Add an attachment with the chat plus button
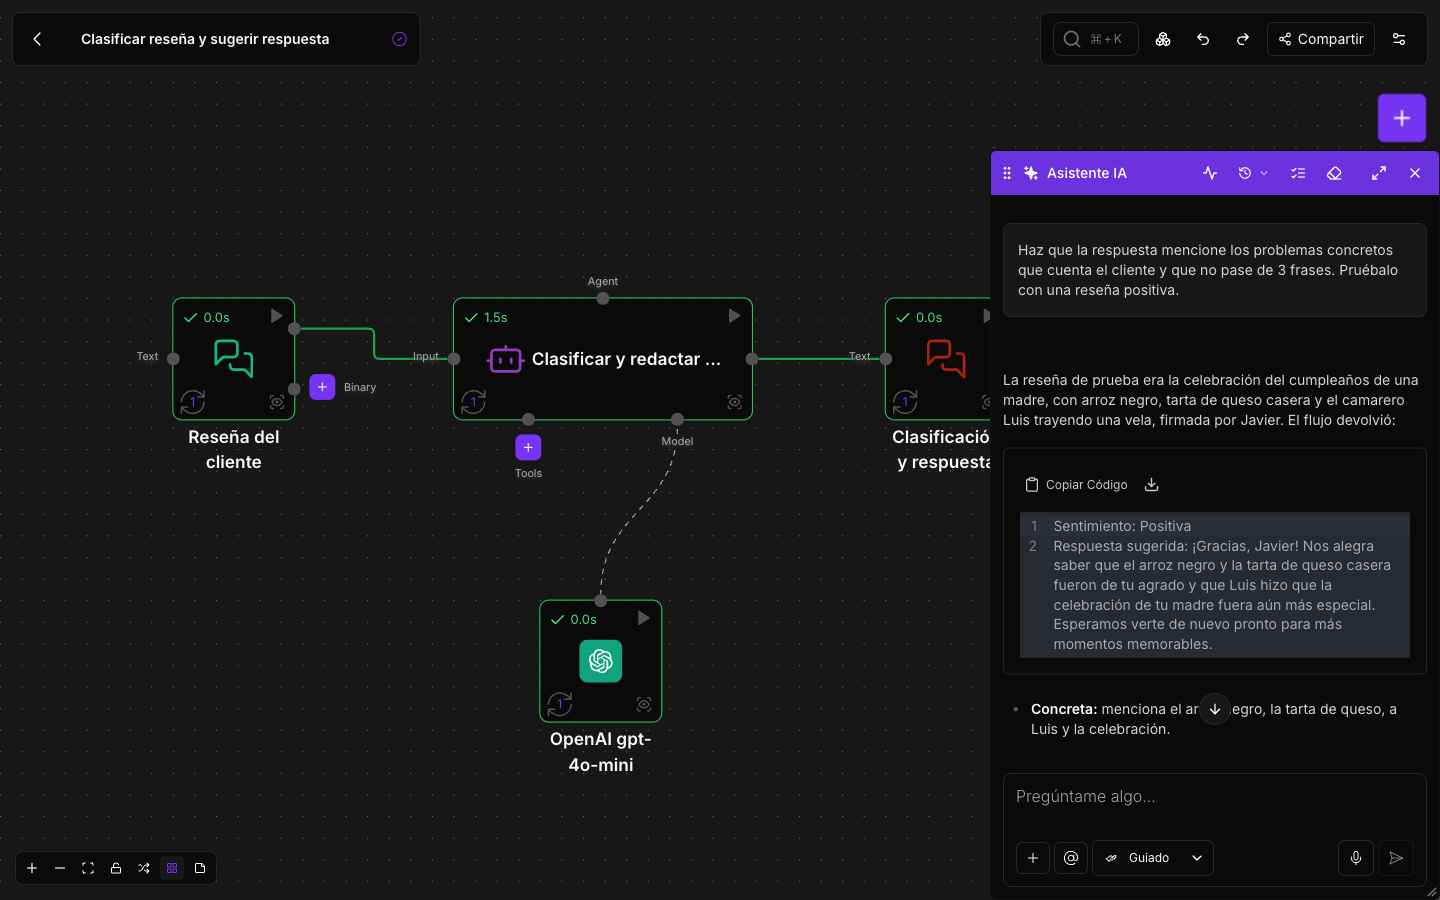Screen dimensions: 1440x900 [1033, 858]
